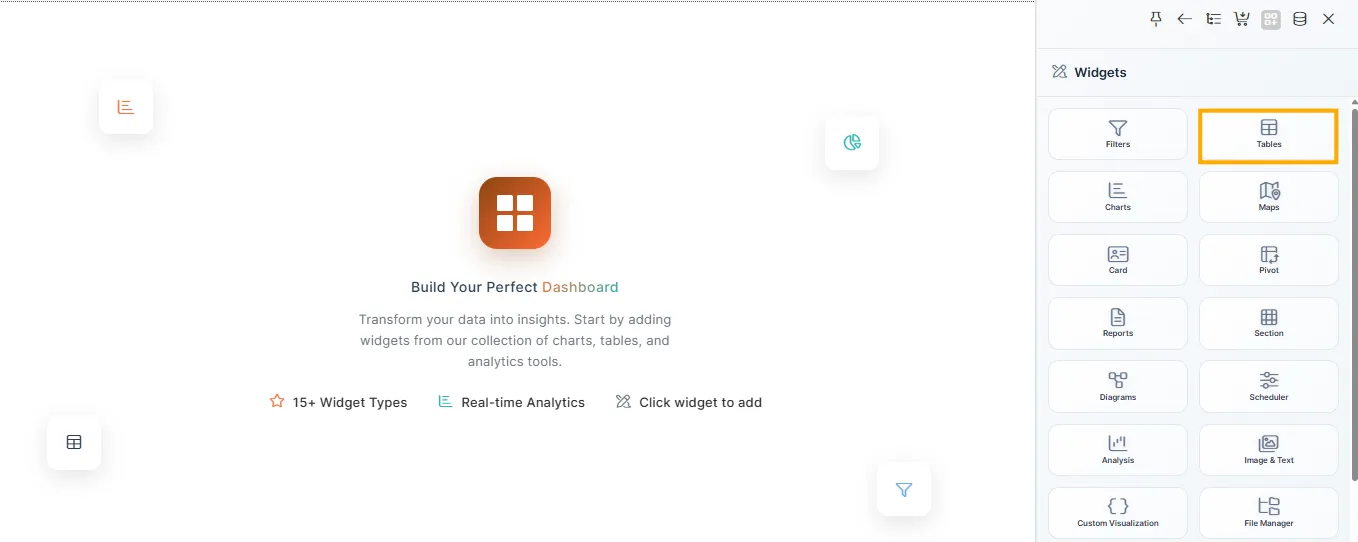Select the Filters widget
Image resolution: width=1358 pixels, height=542 pixels.
click(x=1118, y=134)
